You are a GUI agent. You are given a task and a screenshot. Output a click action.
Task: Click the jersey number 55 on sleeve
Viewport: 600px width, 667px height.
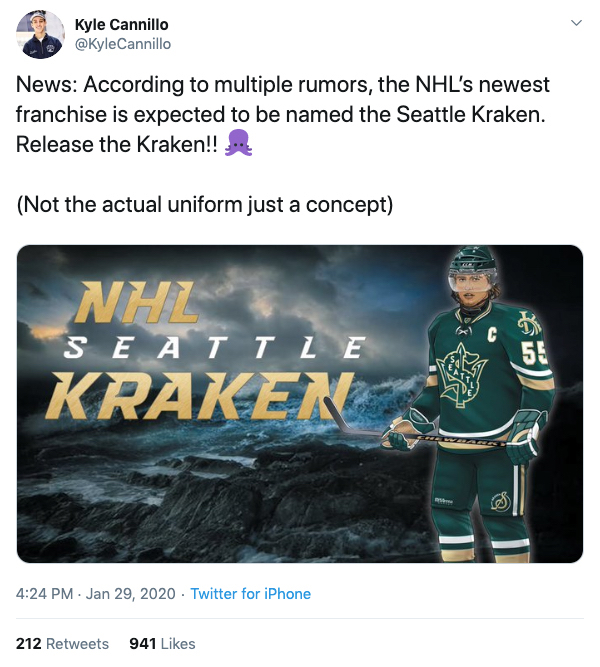click(x=534, y=352)
